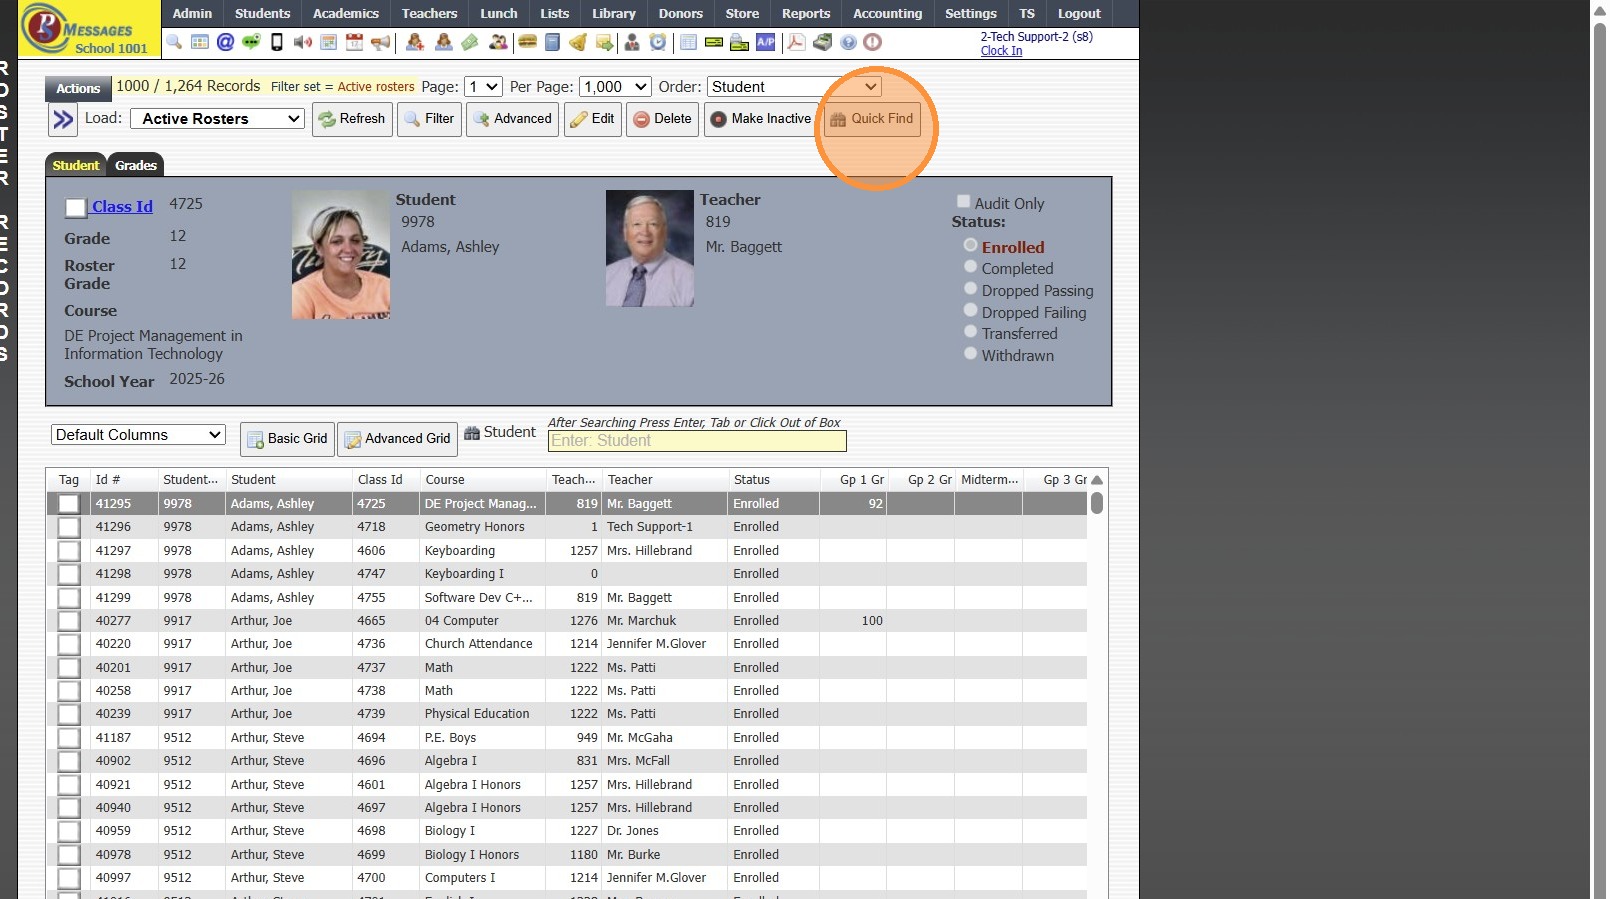Click the alarm clock icon in toolbar
The image size is (1610, 899).
coord(657,42)
